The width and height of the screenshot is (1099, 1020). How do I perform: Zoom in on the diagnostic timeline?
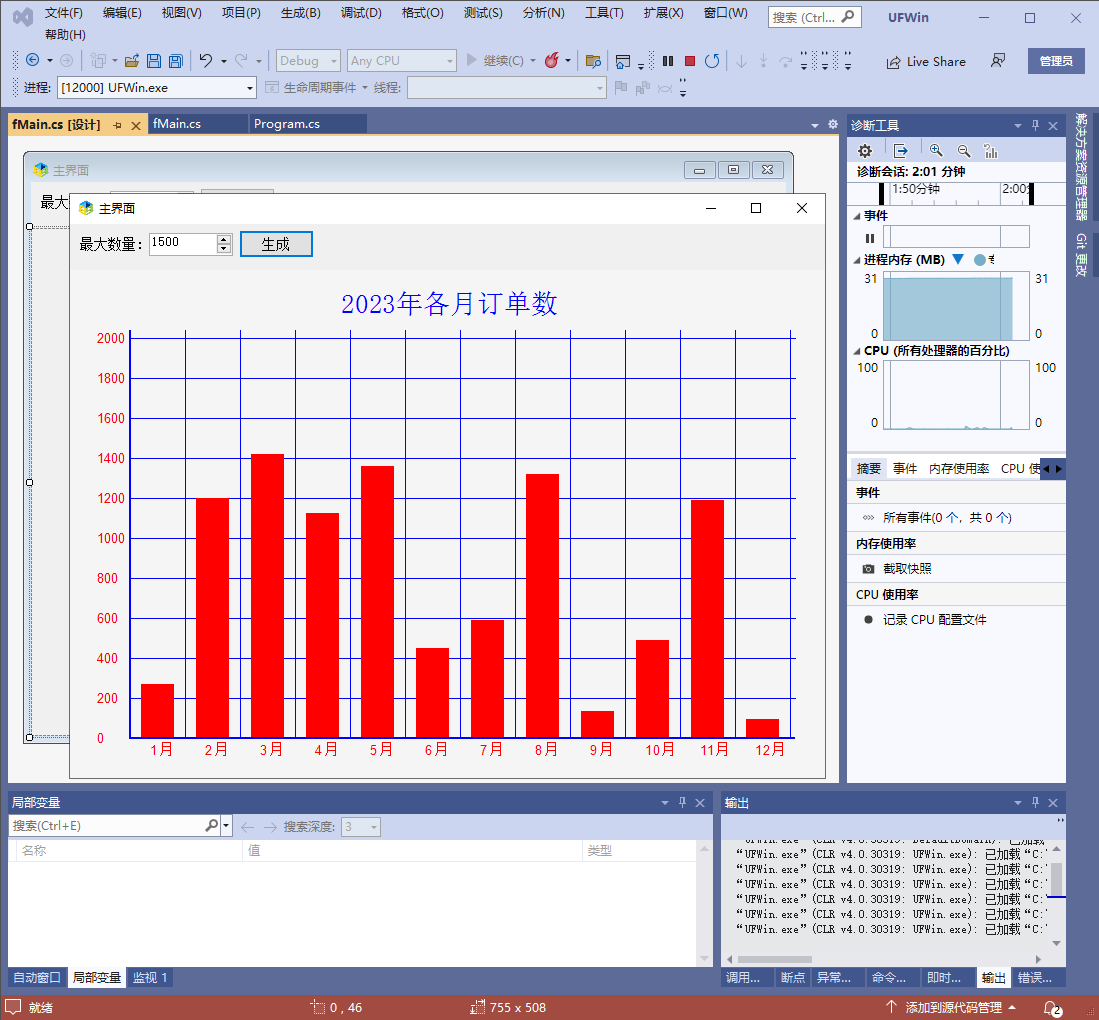pos(936,150)
